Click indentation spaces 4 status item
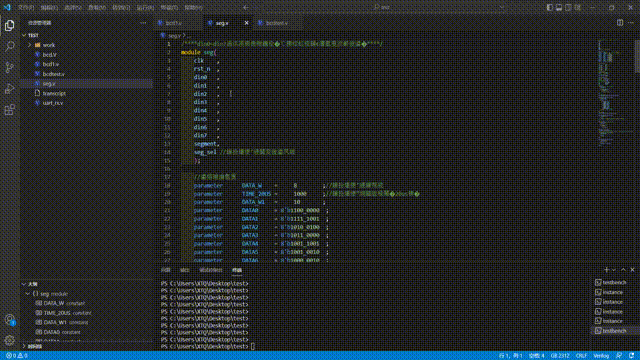The height and width of the screenshot is (360, 640). point(536,356)
